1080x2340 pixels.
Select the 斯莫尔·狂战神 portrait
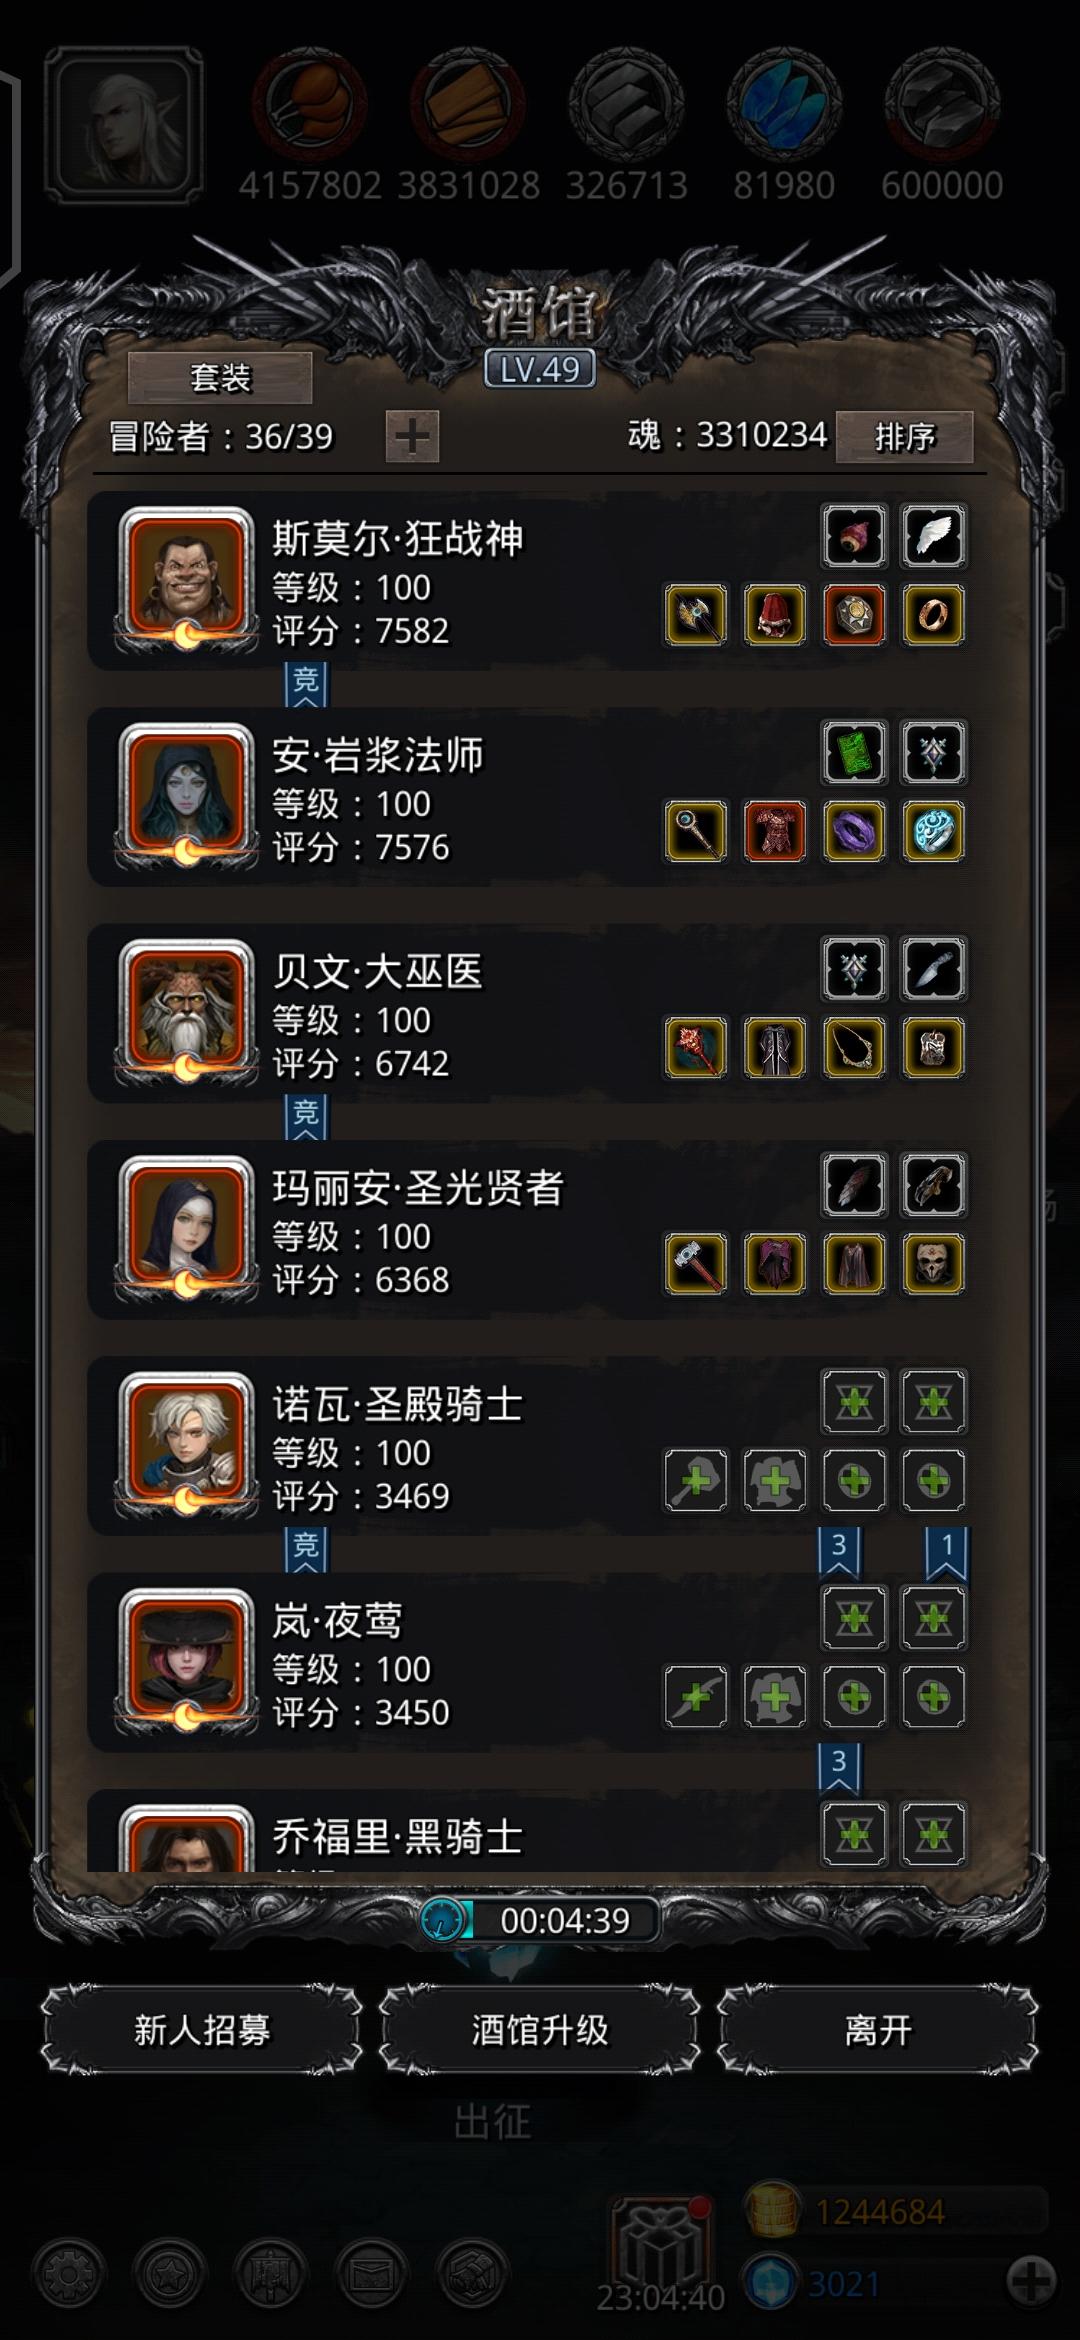pos(186,578)
